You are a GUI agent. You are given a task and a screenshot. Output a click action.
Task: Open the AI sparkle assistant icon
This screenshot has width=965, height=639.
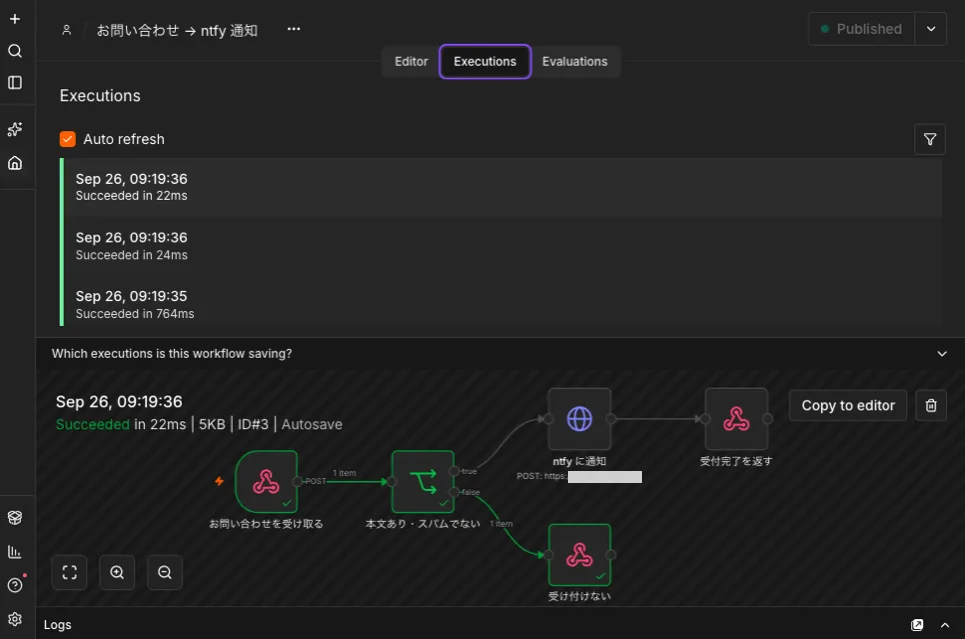click(15, 129)
